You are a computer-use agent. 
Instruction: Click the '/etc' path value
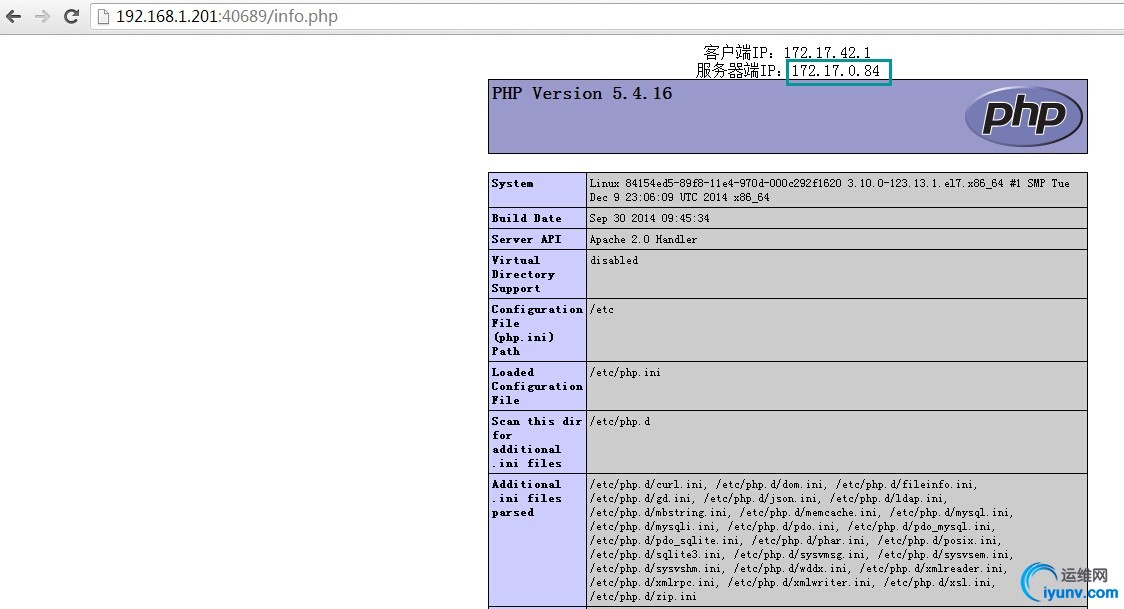[x=601, y=310]
